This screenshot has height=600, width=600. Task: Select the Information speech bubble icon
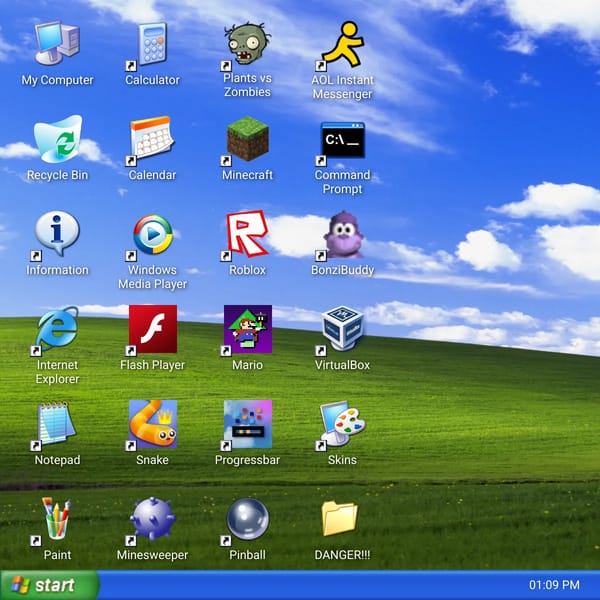[57, 233]
